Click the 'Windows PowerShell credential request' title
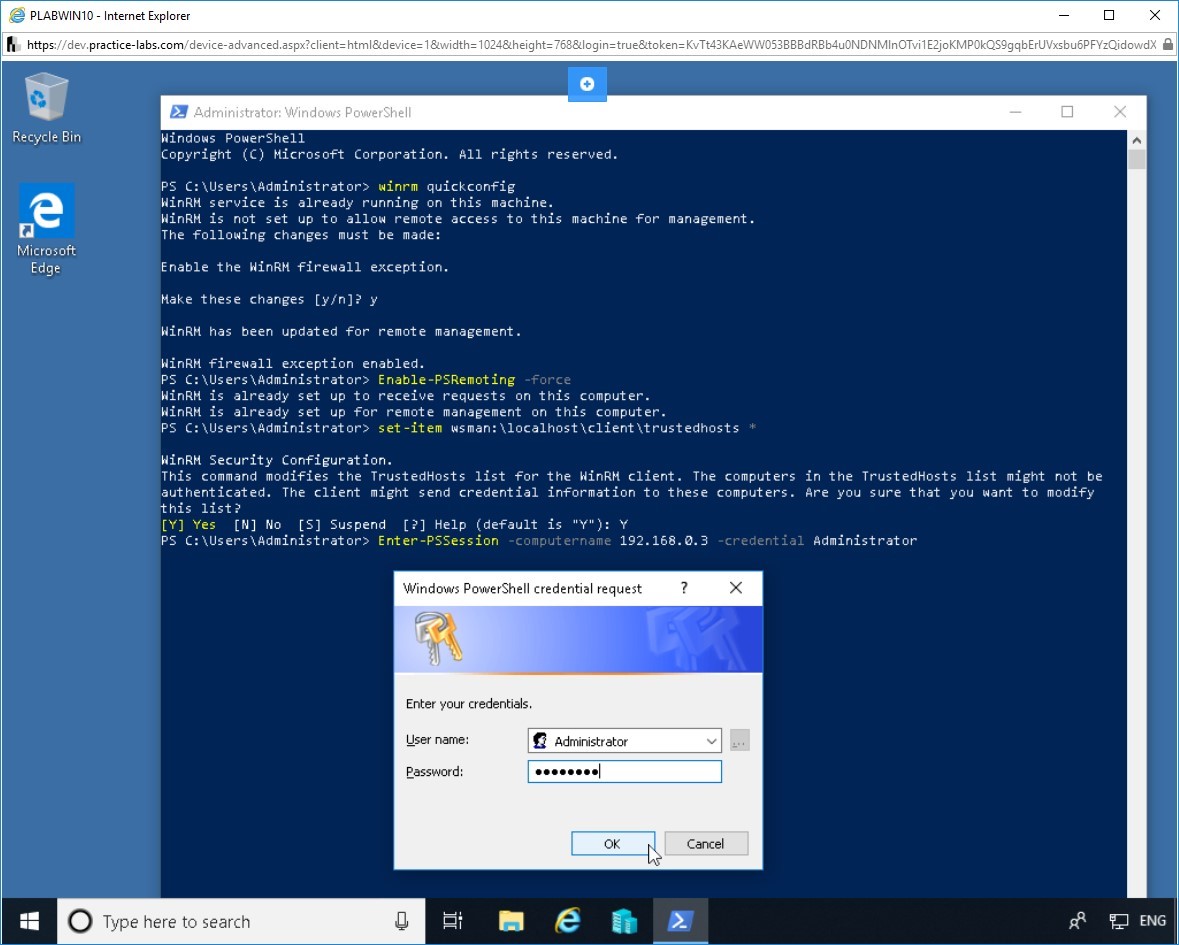Viewport: 1179px width, 945px height. tap(523, 589)
